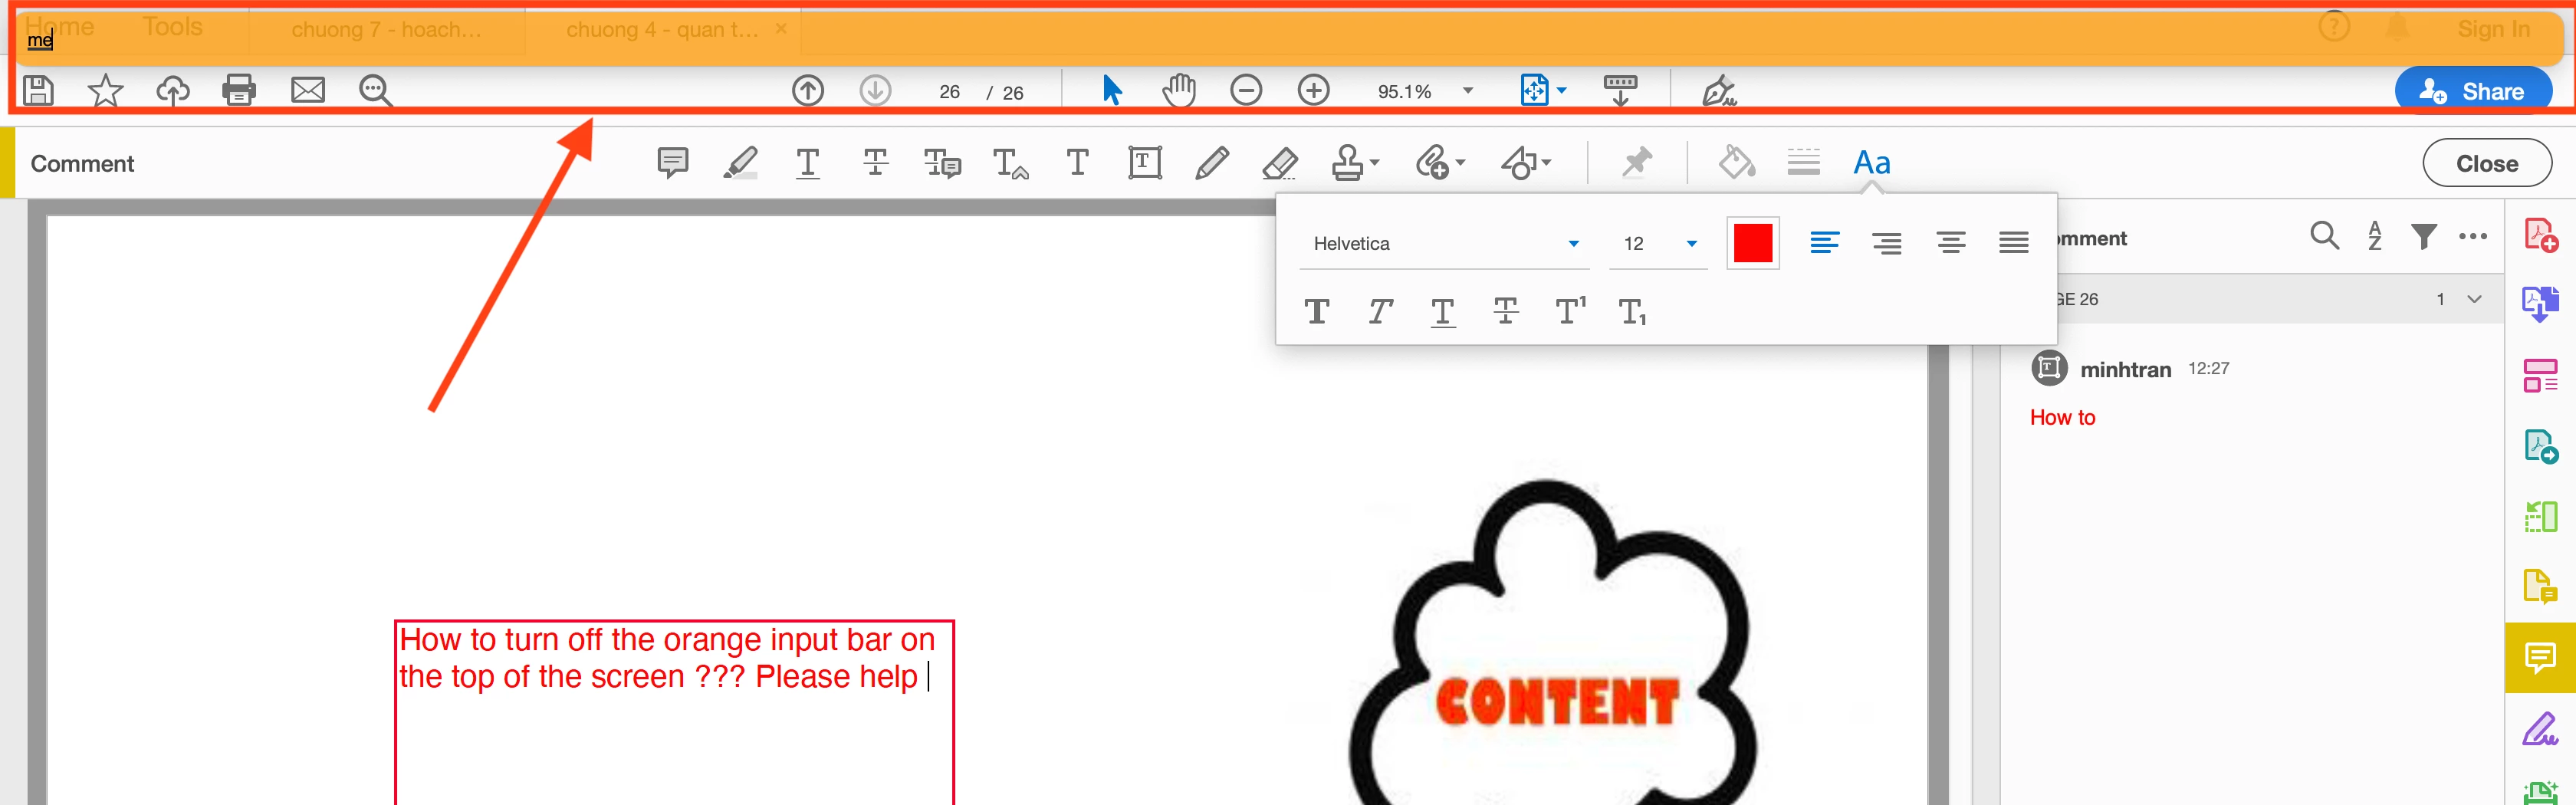Viewport: 2576px width, 805px height.
Task: Toggle bold text style
Action: (1317, 312)
